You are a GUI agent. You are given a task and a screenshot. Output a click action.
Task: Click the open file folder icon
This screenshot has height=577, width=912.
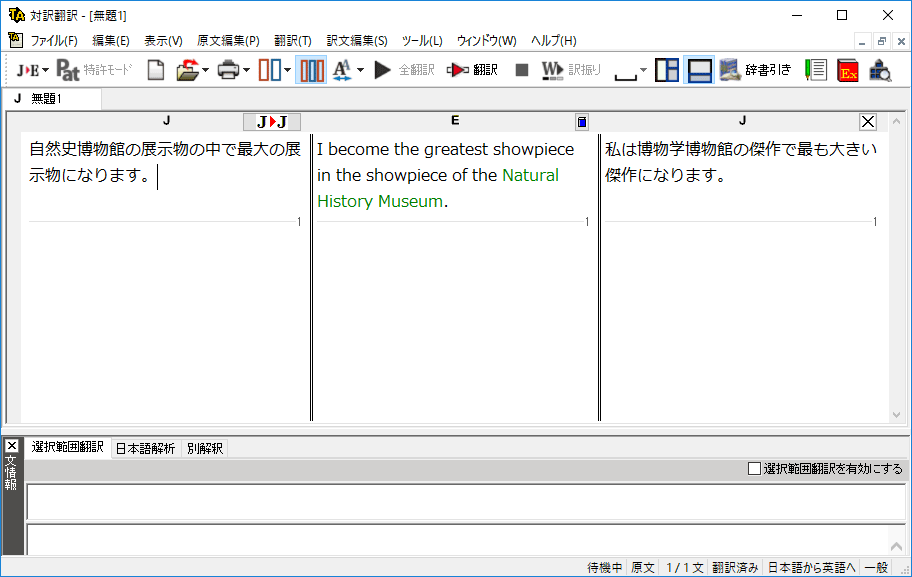[187, 70]
